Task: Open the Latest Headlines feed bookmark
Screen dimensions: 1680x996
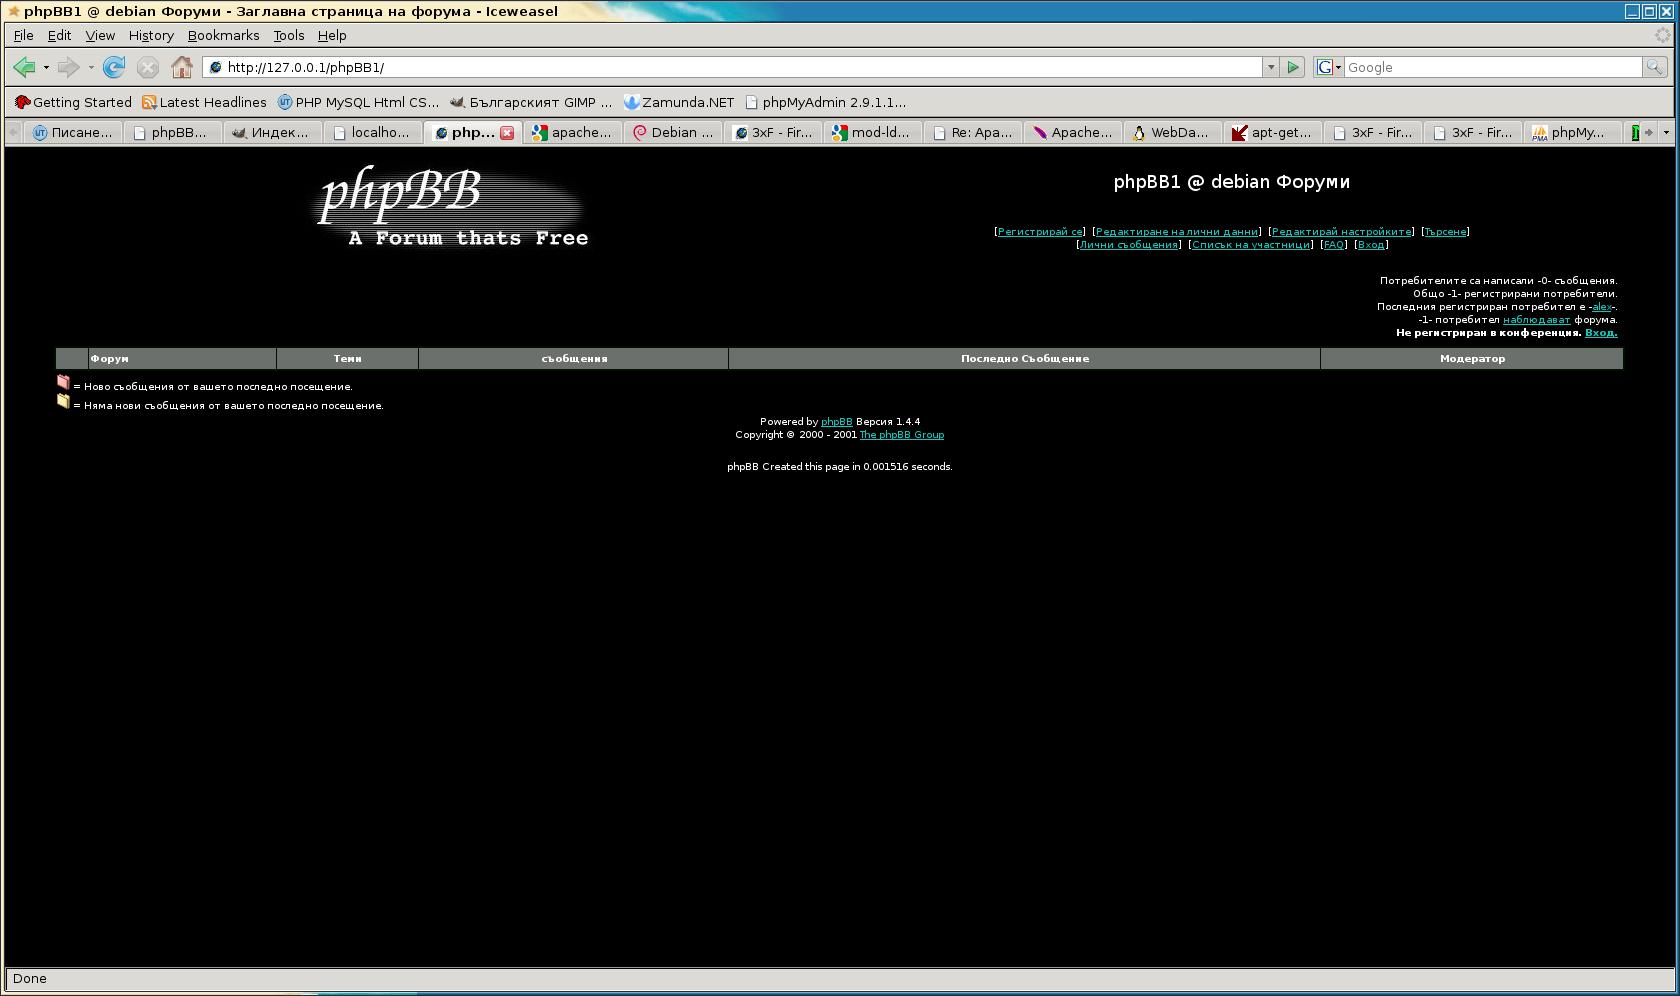Action: tap(204, 102)
